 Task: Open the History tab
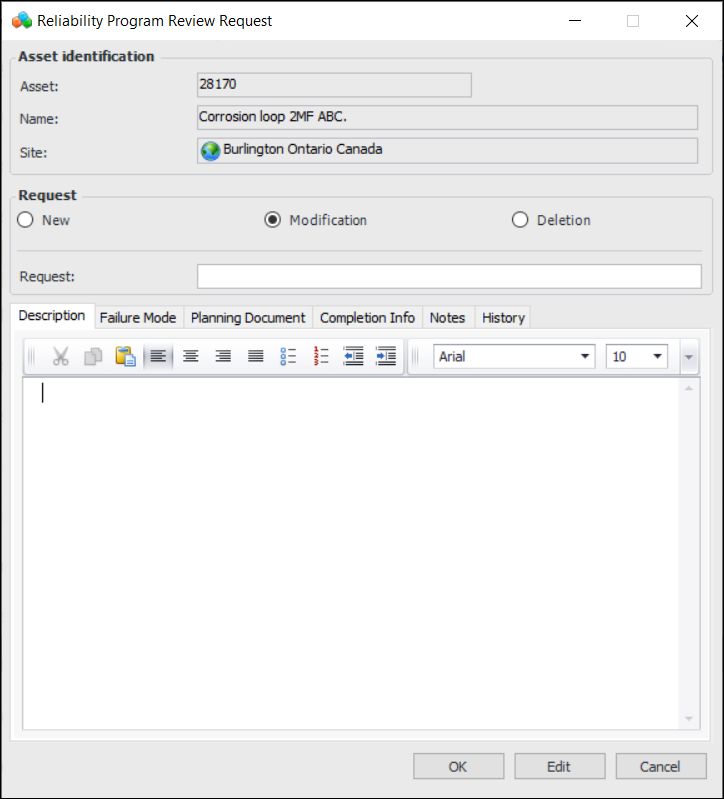coord(503,317)
